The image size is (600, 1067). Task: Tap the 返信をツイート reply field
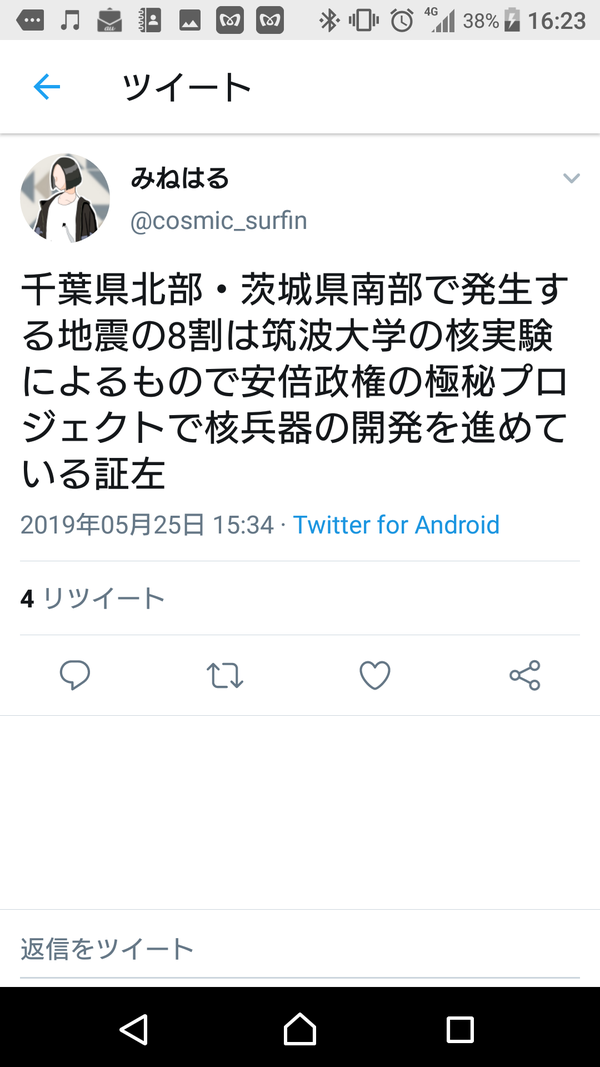tap(299, 949)
